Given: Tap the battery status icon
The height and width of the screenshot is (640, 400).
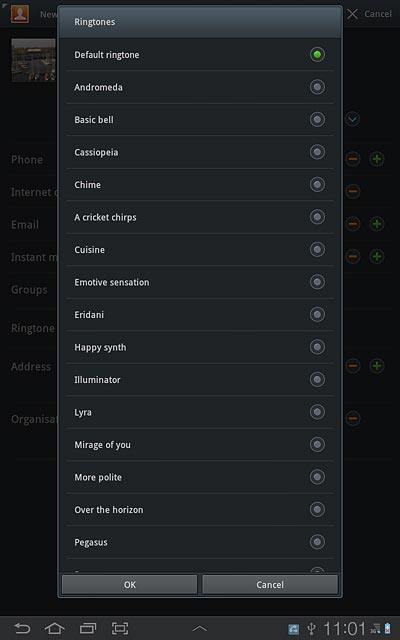Looking at the screenshot, I should [387, 629].
